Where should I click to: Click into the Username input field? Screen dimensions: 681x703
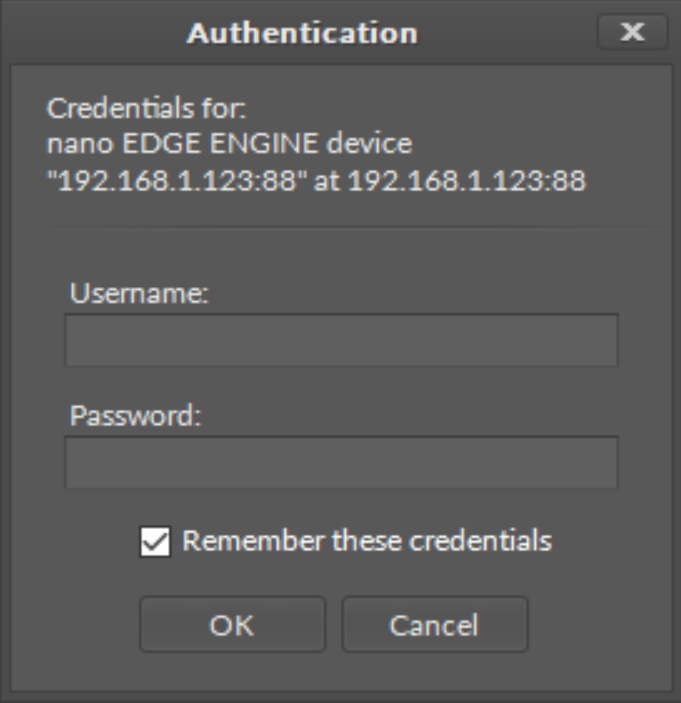tap(341, 340)
